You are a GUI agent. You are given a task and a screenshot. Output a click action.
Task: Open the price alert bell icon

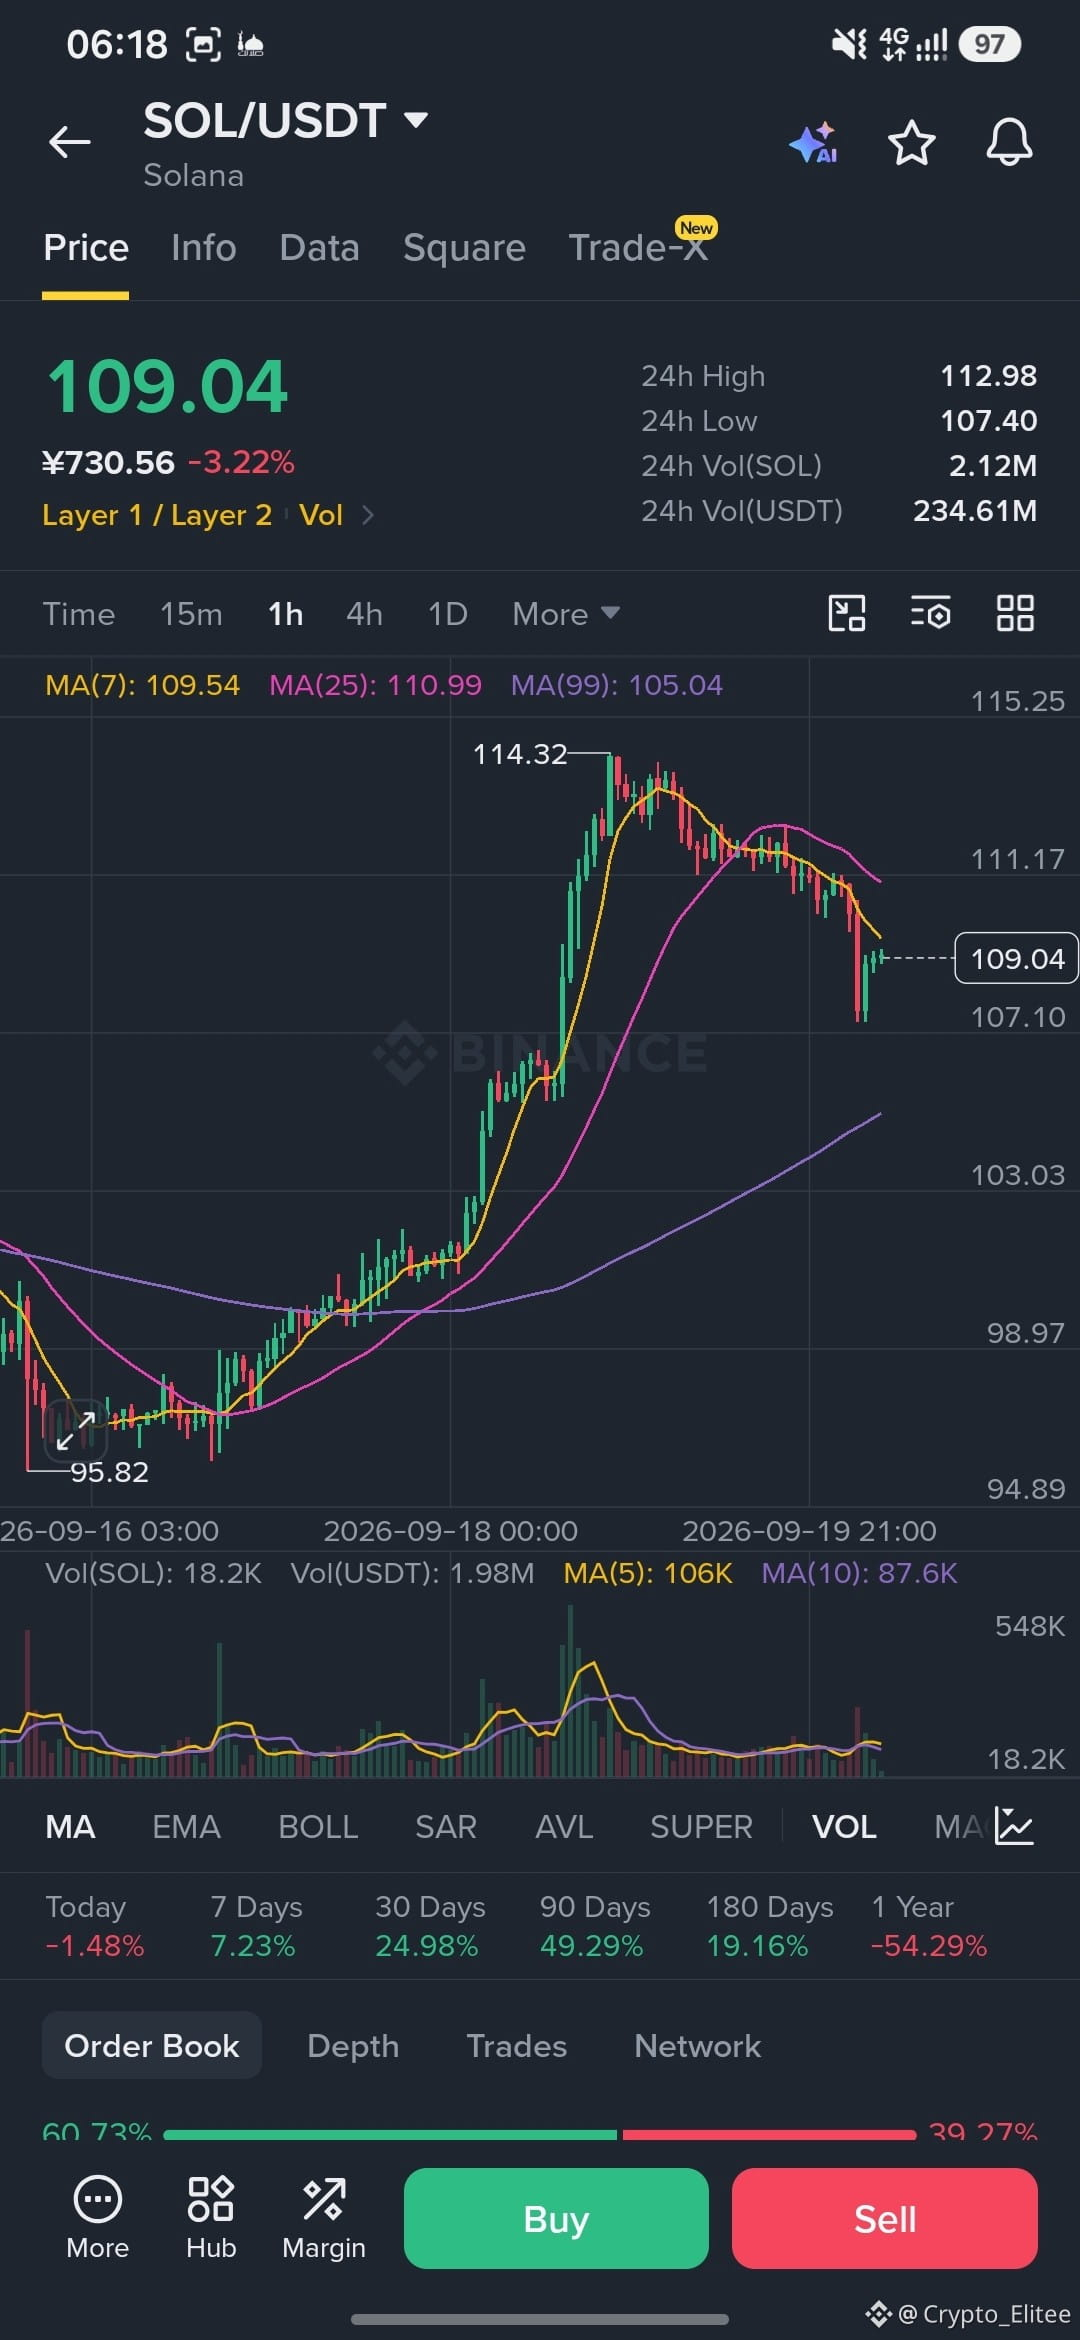point(1009,142)
